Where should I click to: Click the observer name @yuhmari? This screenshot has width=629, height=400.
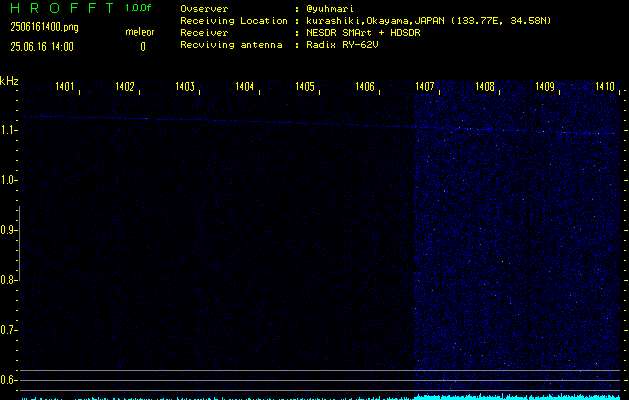pyautogui.click(x=330, y=9)
